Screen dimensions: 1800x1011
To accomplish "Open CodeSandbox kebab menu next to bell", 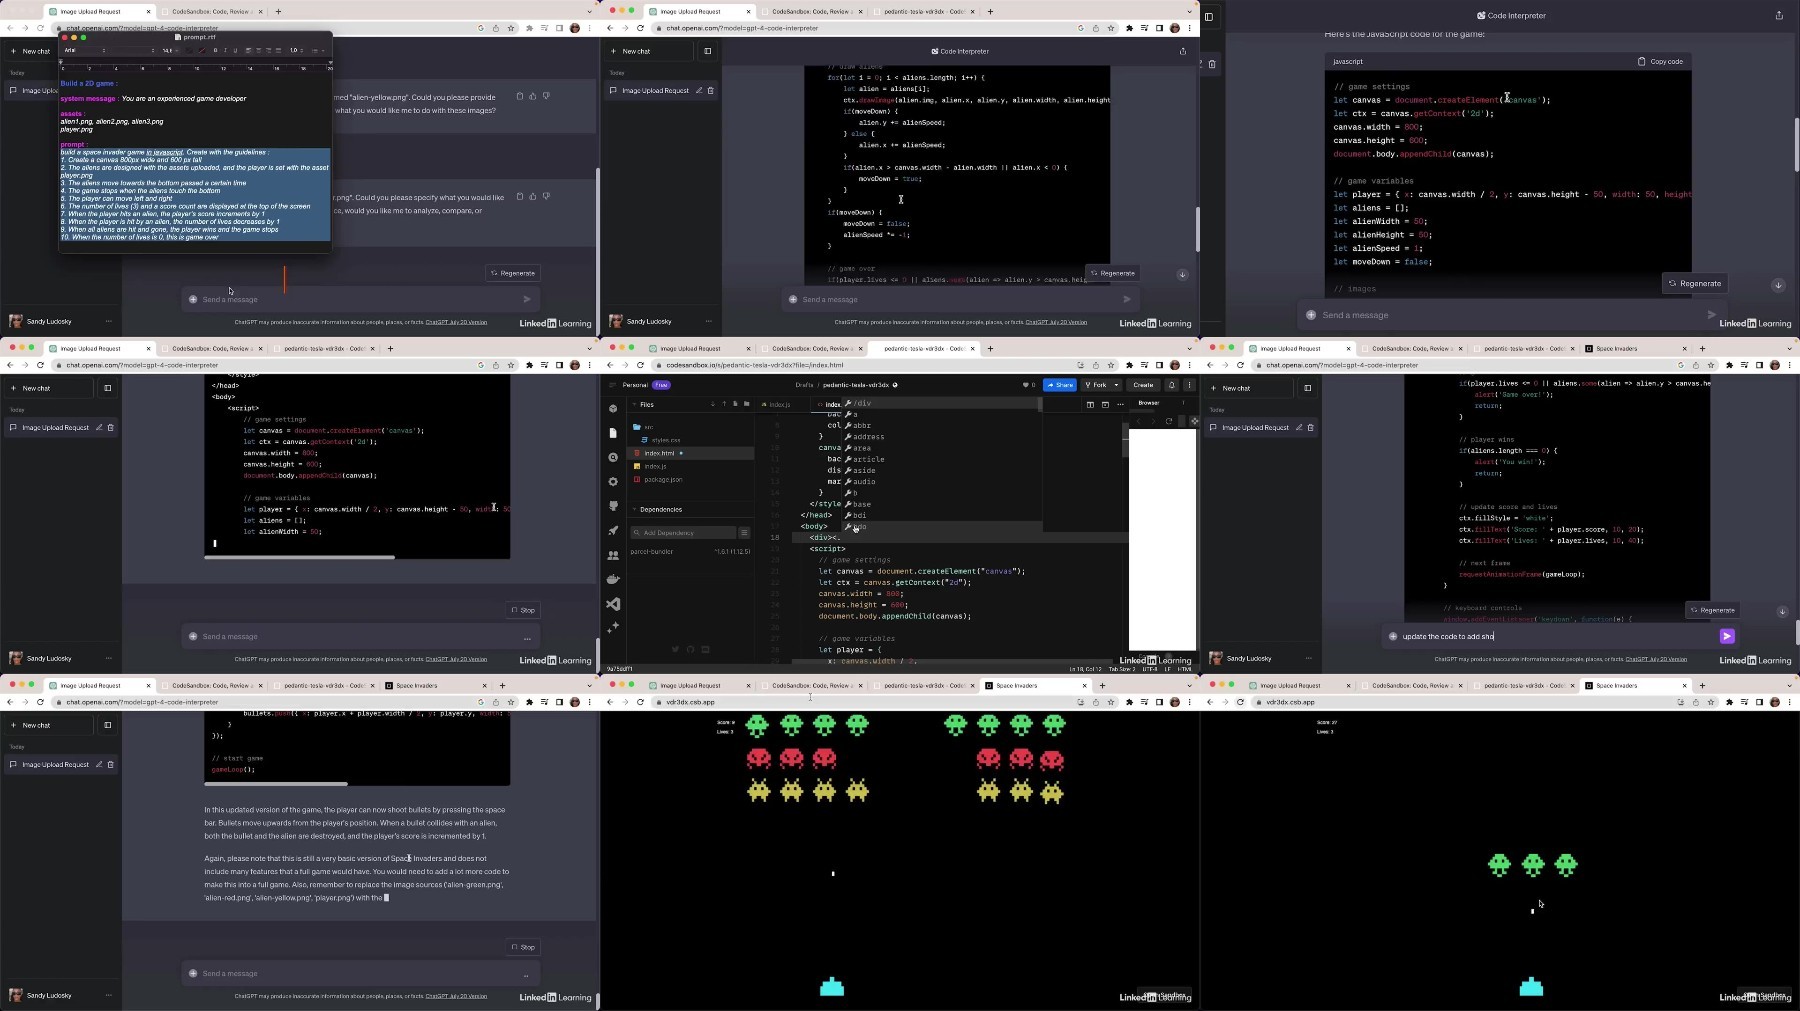I will coord(1189,385).
